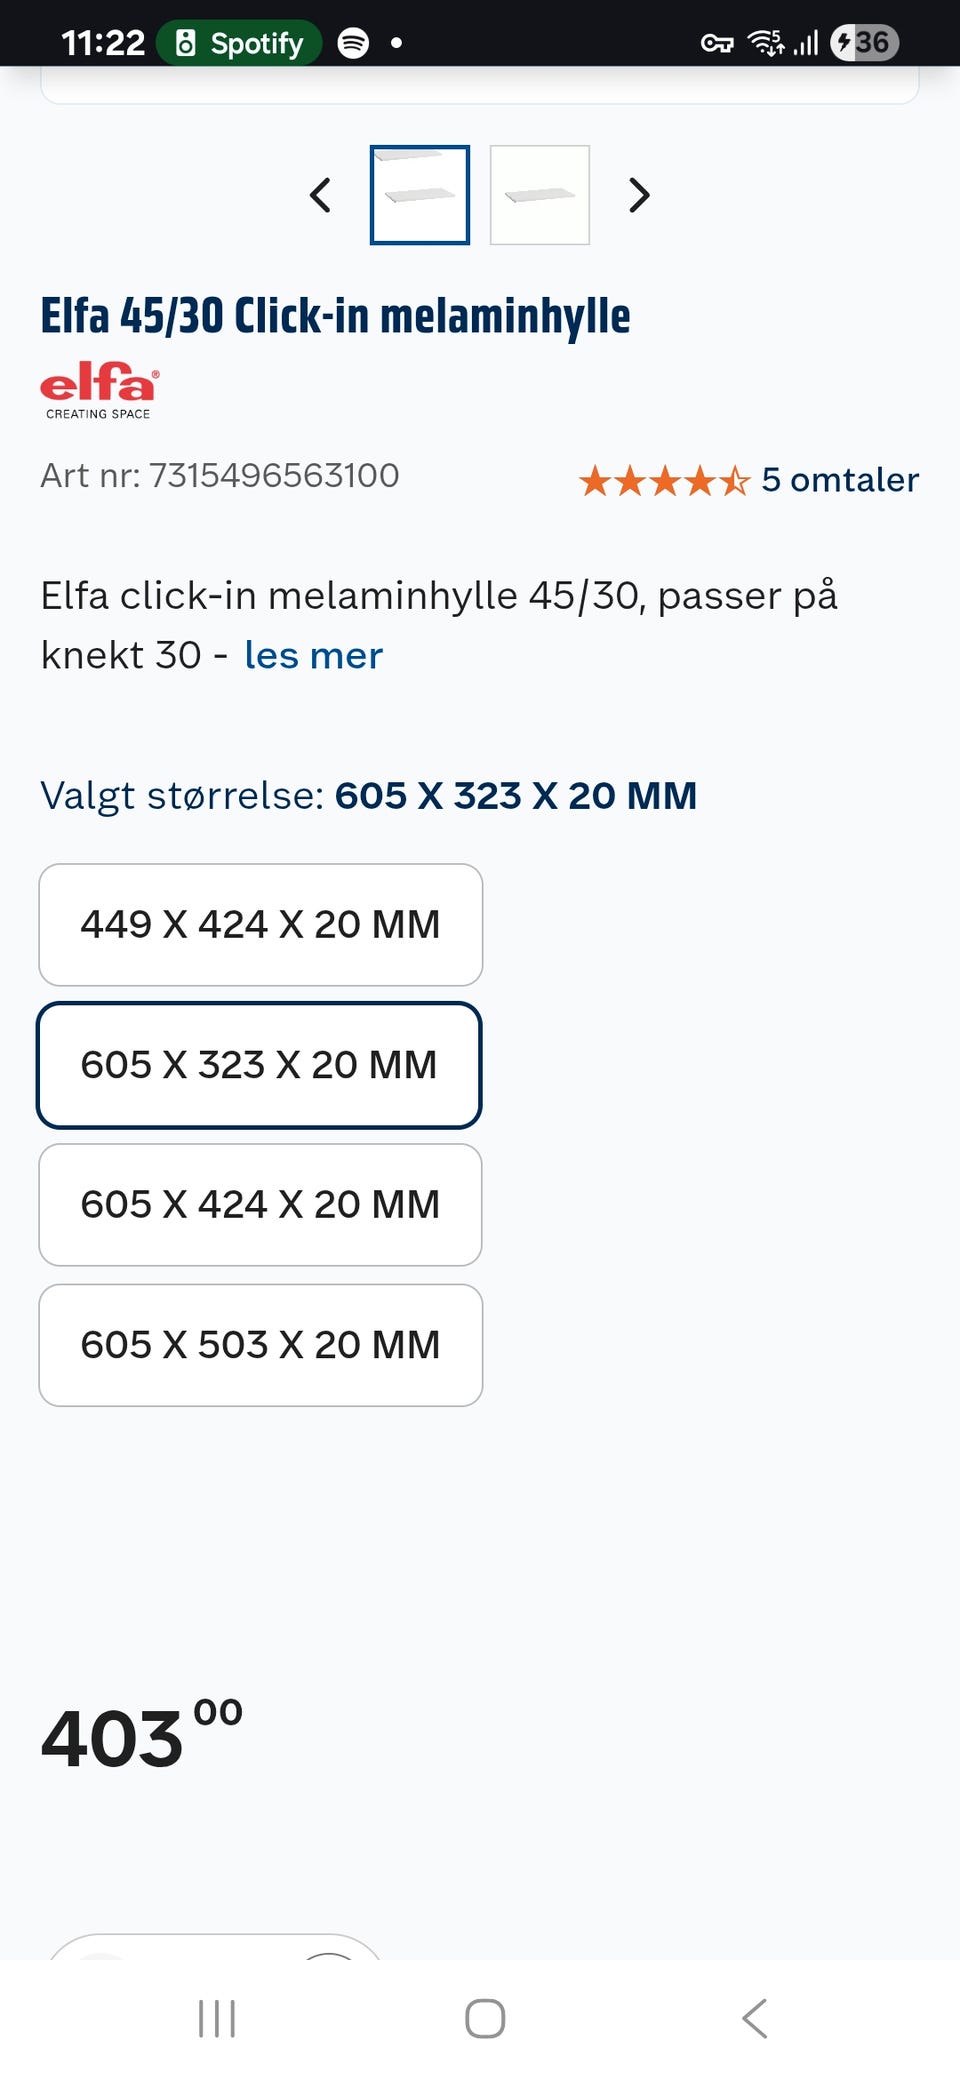Choose size 449 X 424 X 20 MM
Screen dimensions: 960x2080
click(x=260, y=925)
